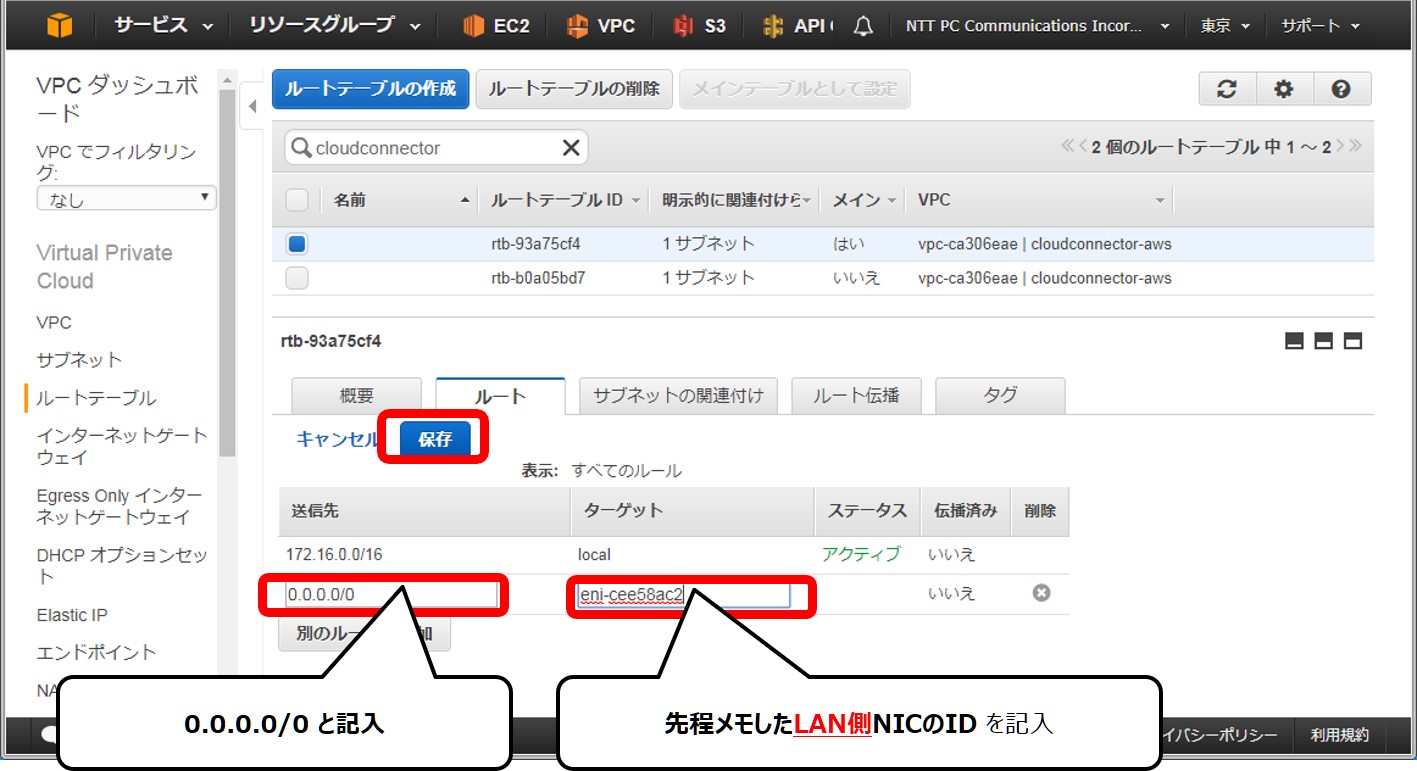Clear the cloudconnector search text
The height and width of the screenshot is (771, 1417).
point(570,148)
